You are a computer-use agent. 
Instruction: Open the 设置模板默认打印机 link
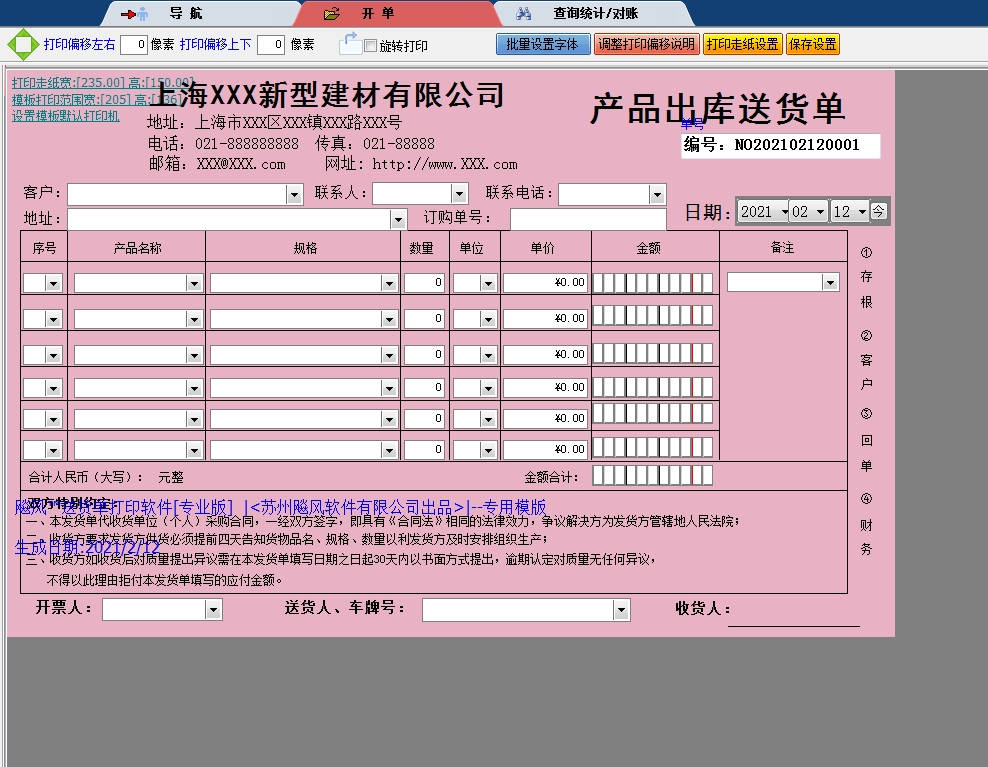(65, 116)
